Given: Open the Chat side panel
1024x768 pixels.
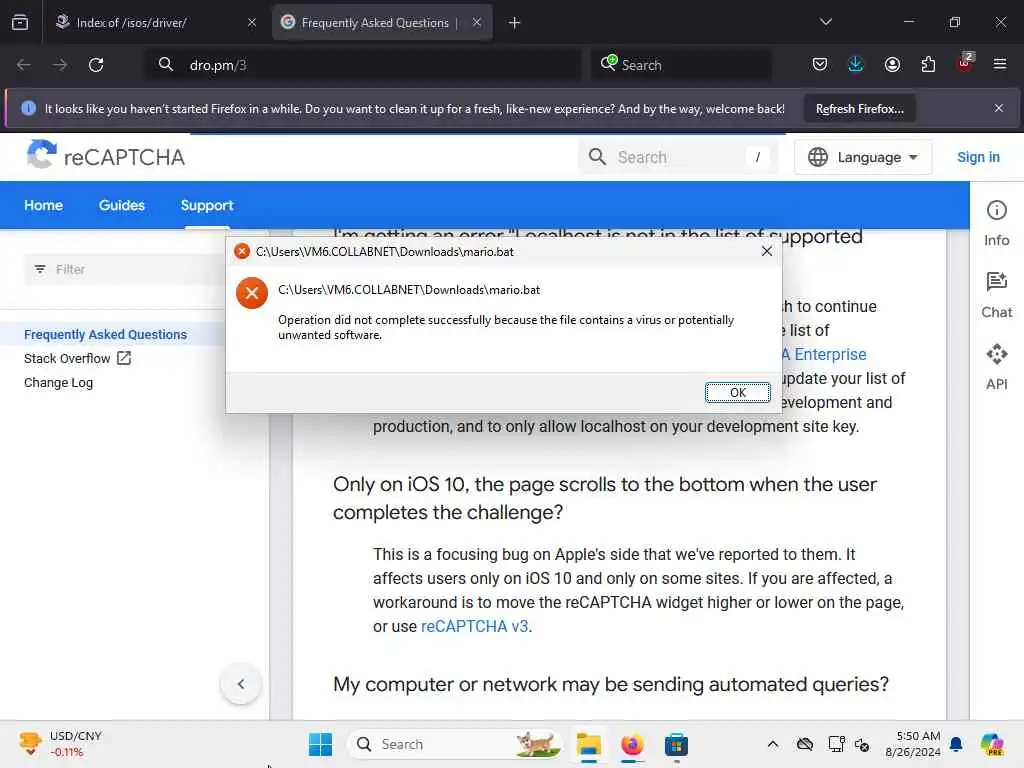Looking at the screenshot, I should (996, 295).
